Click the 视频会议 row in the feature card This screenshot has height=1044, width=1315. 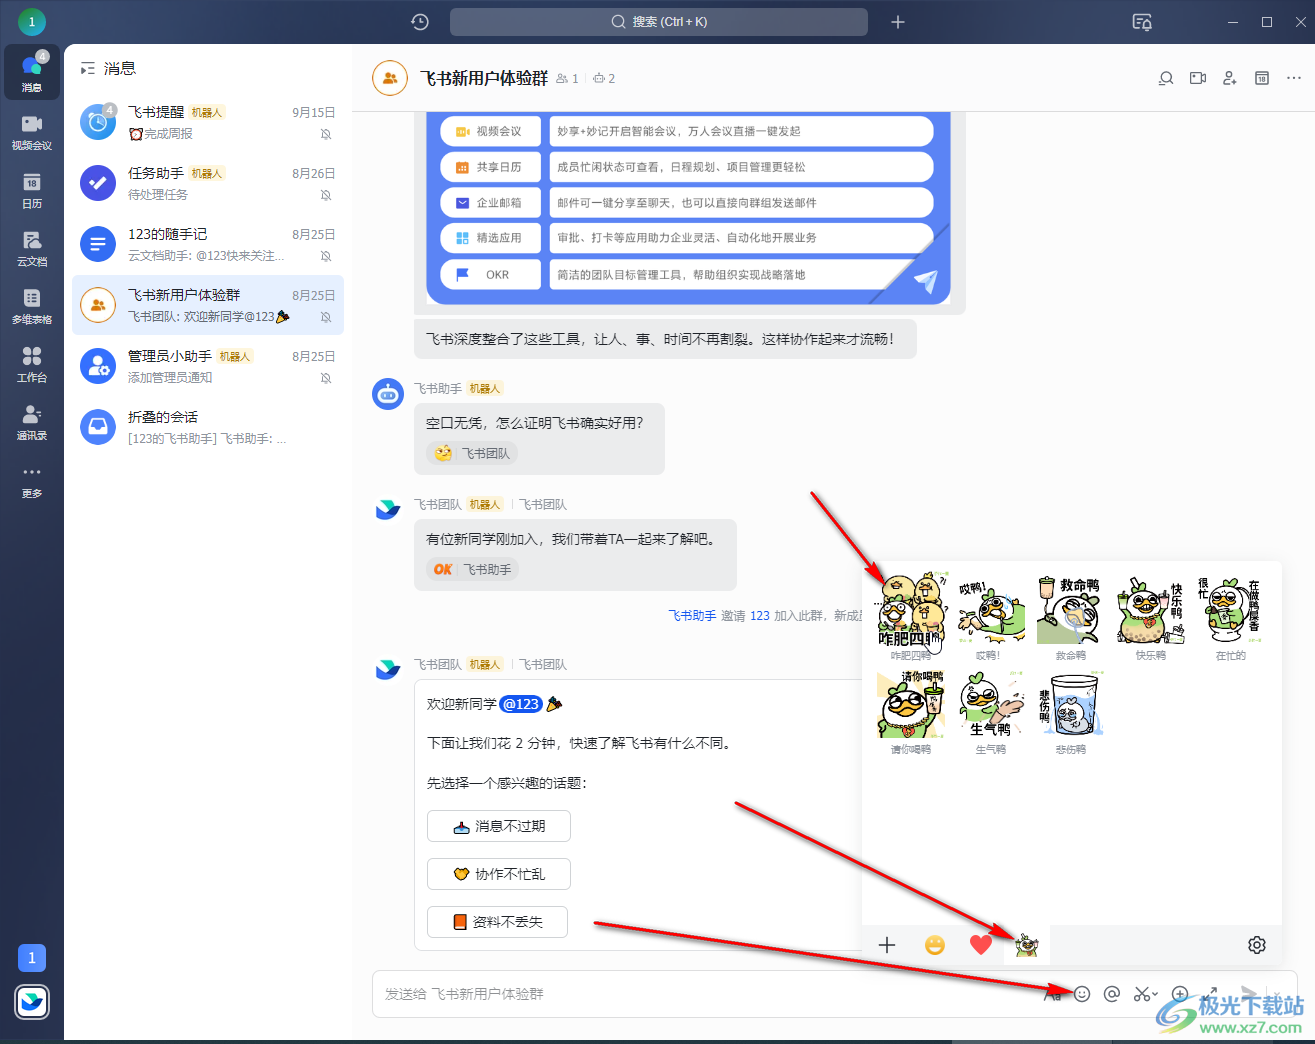[687, 131]
